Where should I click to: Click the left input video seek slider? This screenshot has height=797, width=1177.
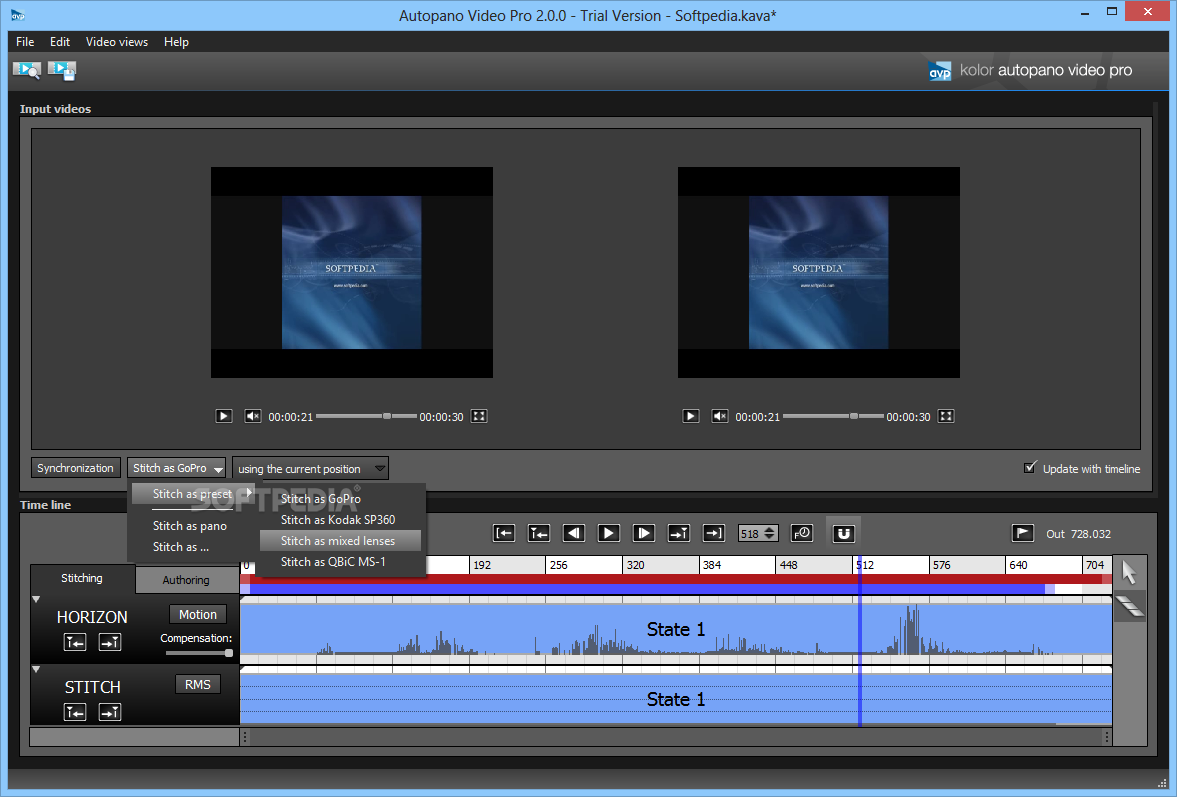tap(366, 416)
